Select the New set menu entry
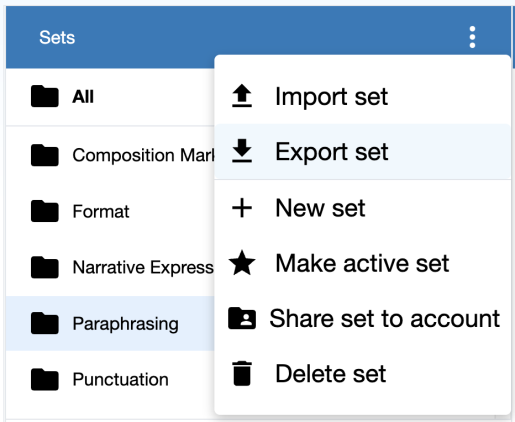 tap(363, 208)
